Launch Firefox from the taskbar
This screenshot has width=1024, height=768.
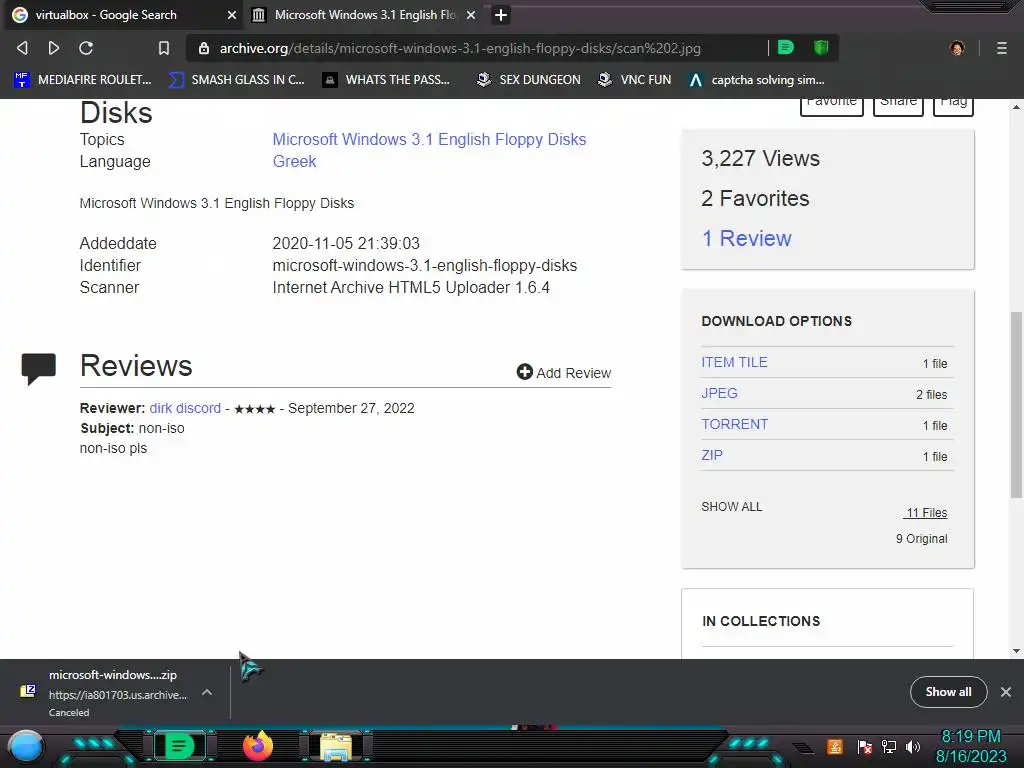coord(258,746)
